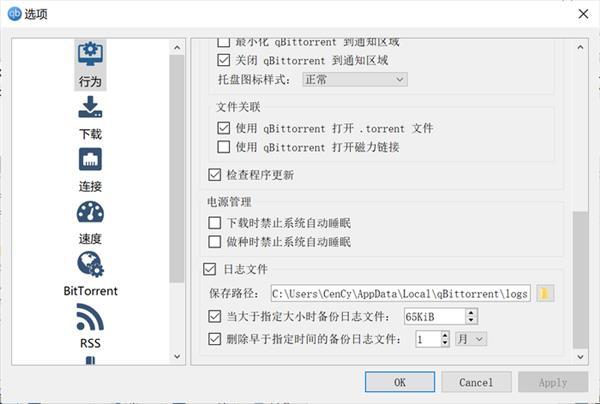
Task: Open the 月 time unit dropdown
Action: (471, 339)
